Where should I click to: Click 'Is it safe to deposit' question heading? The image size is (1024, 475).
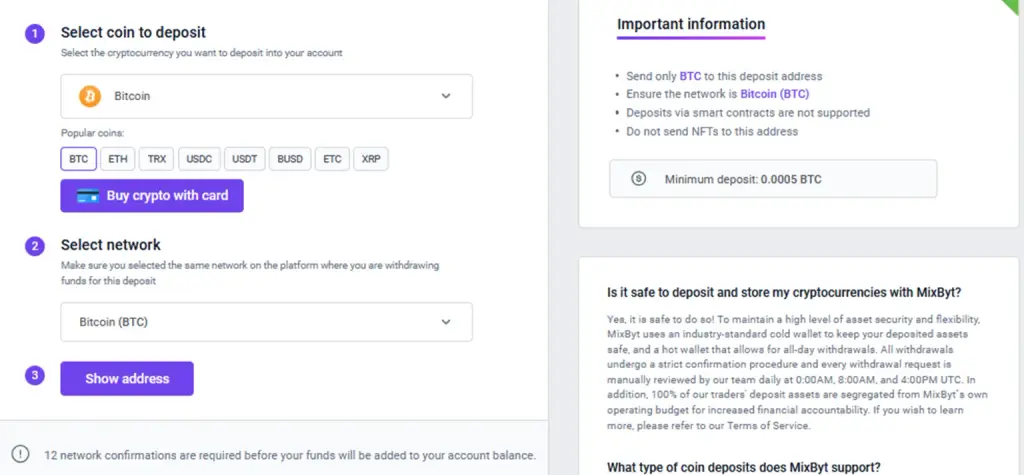click(x=784, y=293)
